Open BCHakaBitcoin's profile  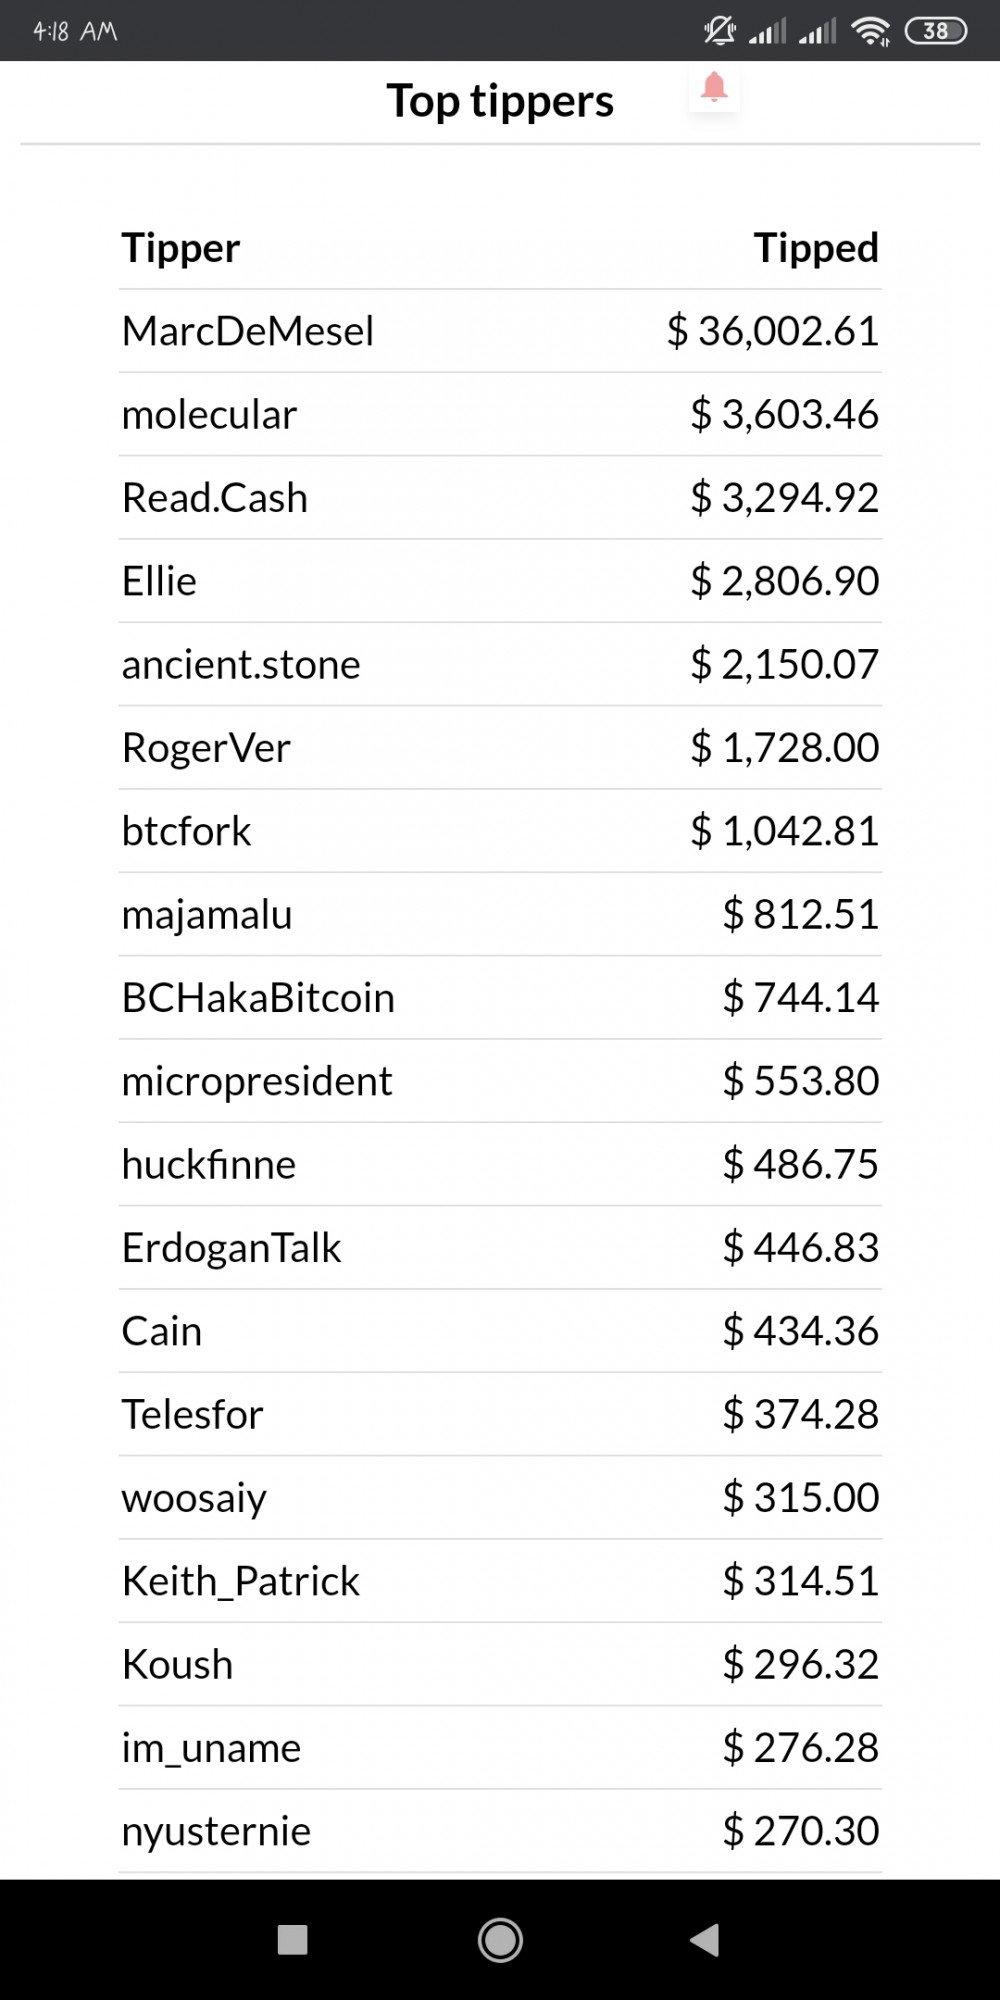pyautogui.click(x=258, y=997)
